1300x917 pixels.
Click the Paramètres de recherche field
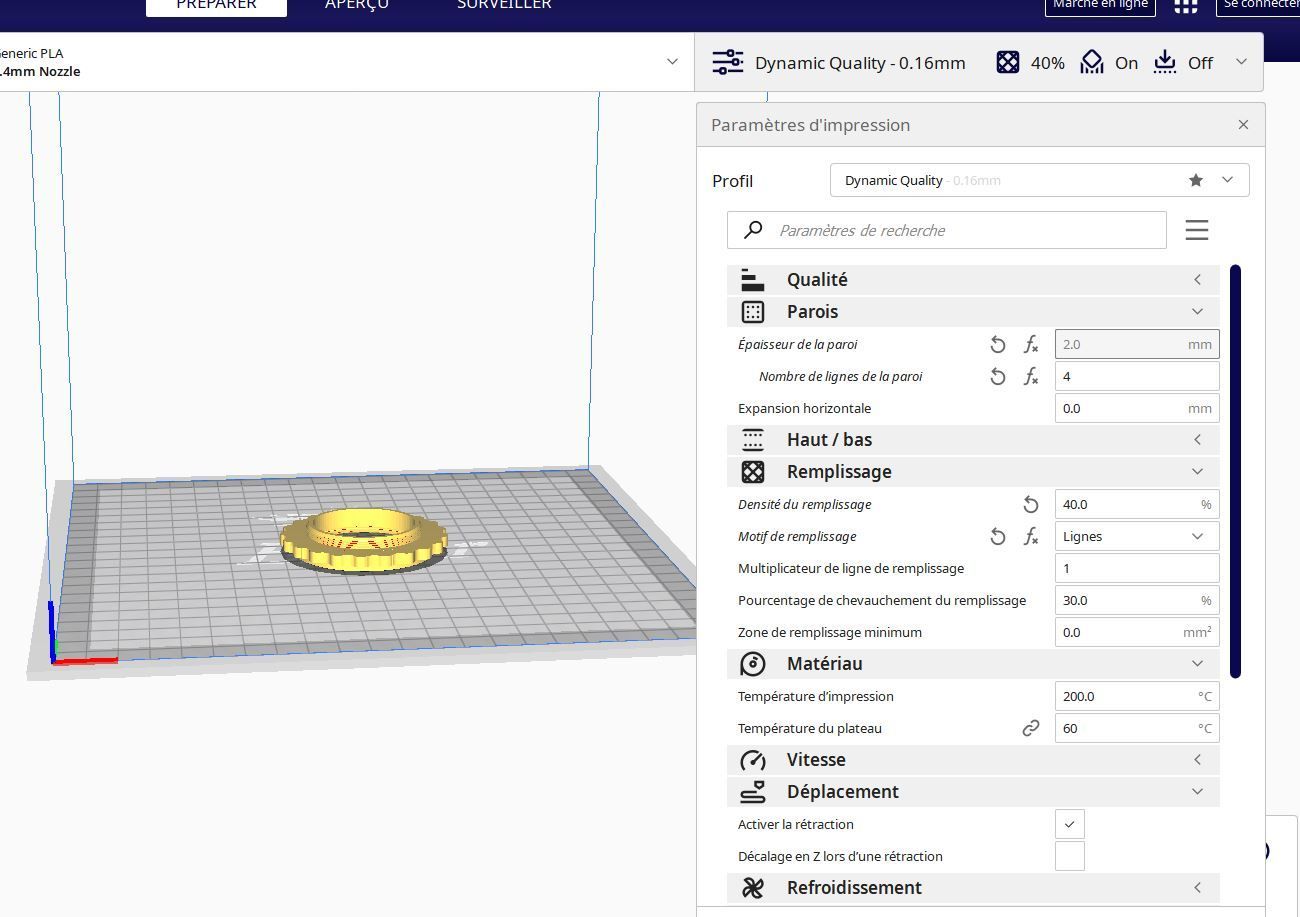(x=947, y=230)
